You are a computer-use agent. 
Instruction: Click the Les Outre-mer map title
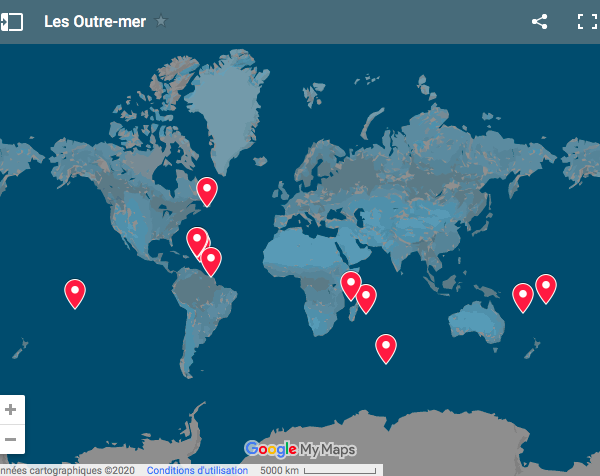pos(95,22)
